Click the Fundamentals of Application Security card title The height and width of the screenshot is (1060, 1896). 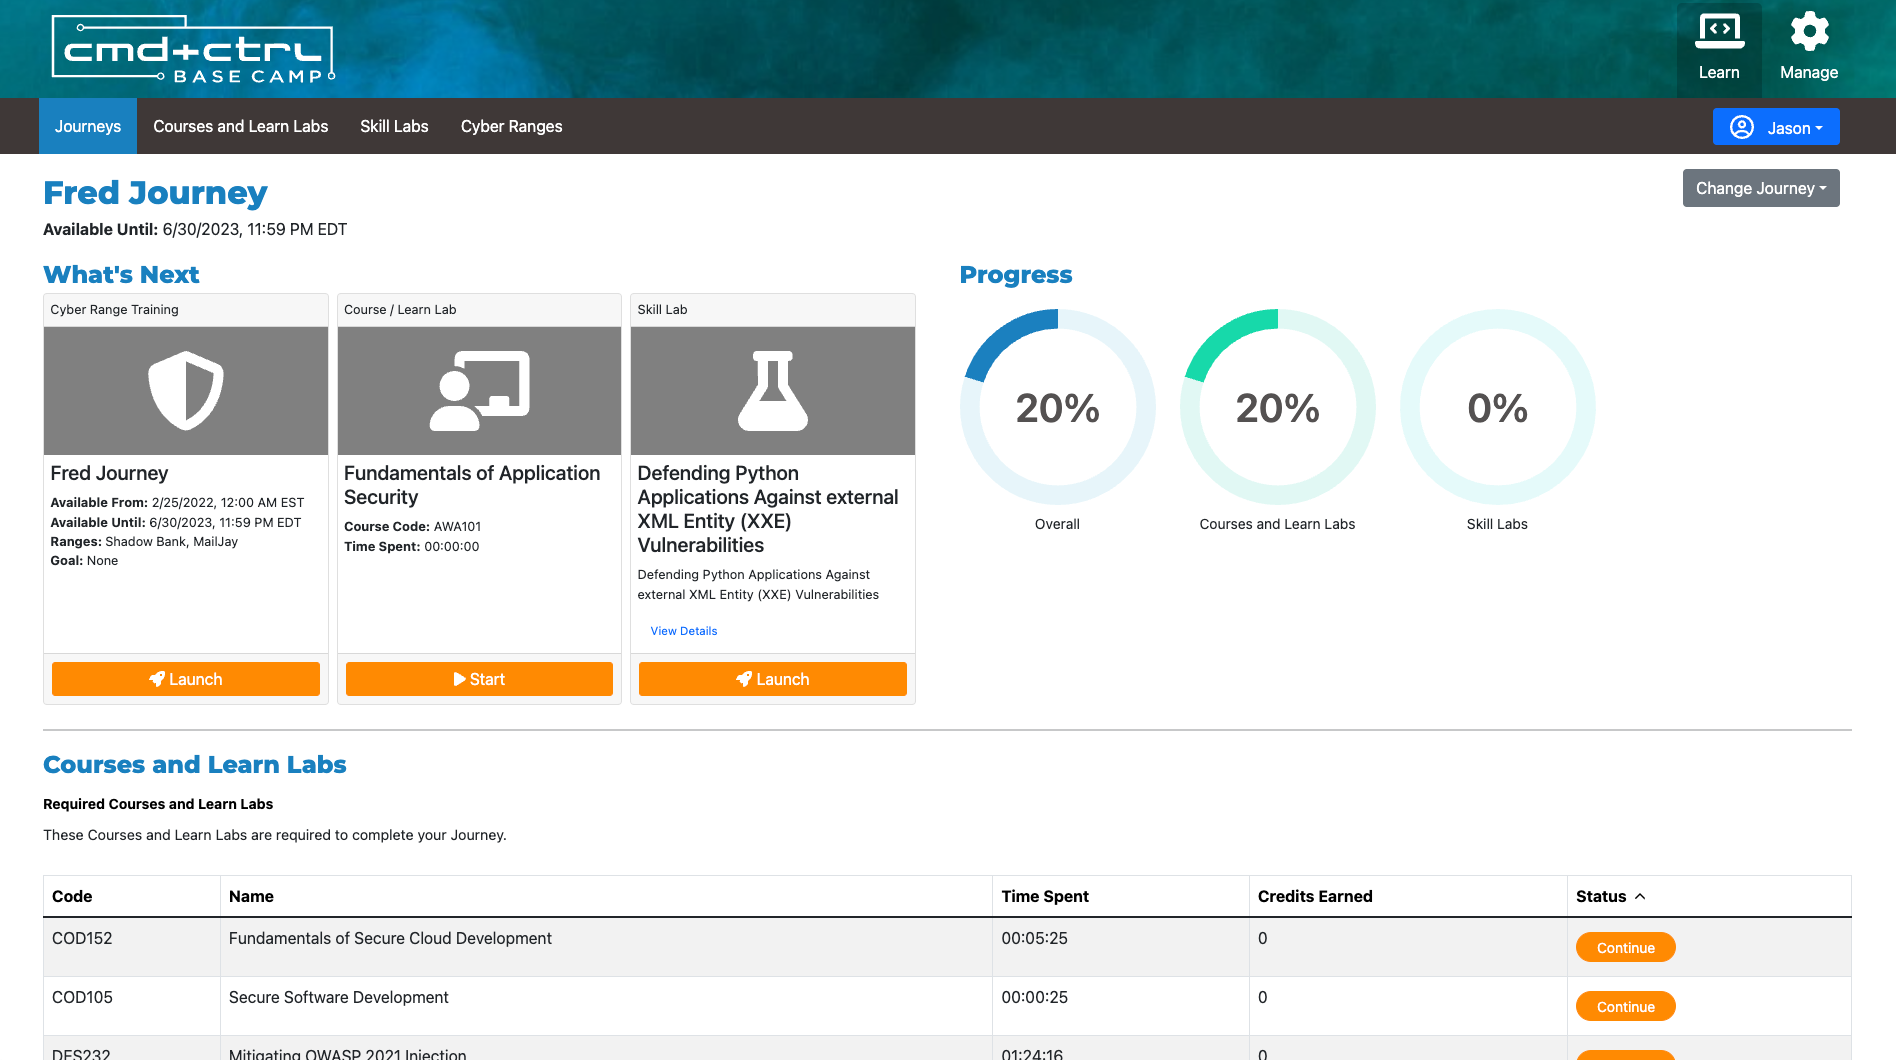click(x=472, y=485)
